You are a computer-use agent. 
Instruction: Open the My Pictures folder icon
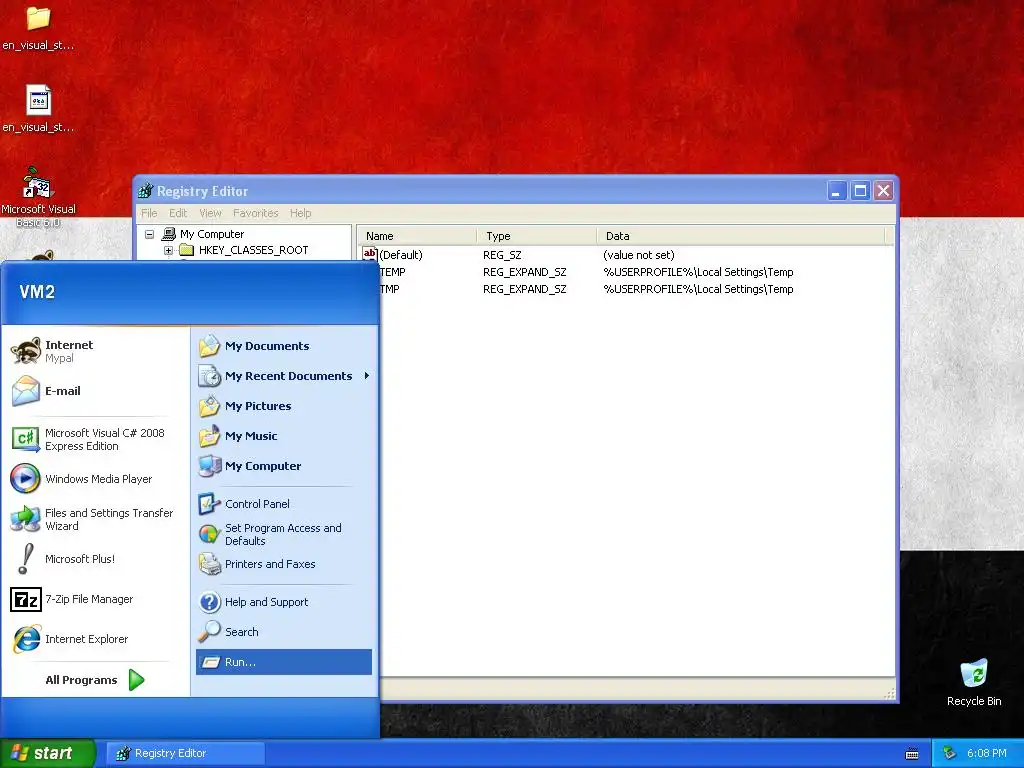(x=210, y=406)
